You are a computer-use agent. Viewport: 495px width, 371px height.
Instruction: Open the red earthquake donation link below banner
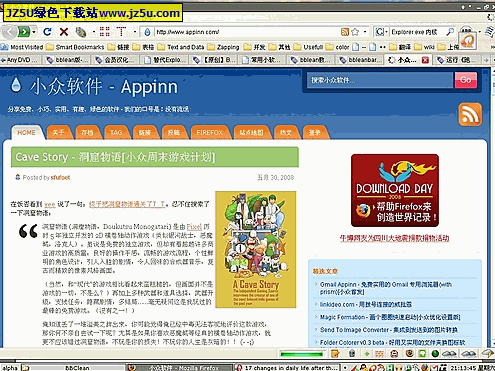[394, 238]
